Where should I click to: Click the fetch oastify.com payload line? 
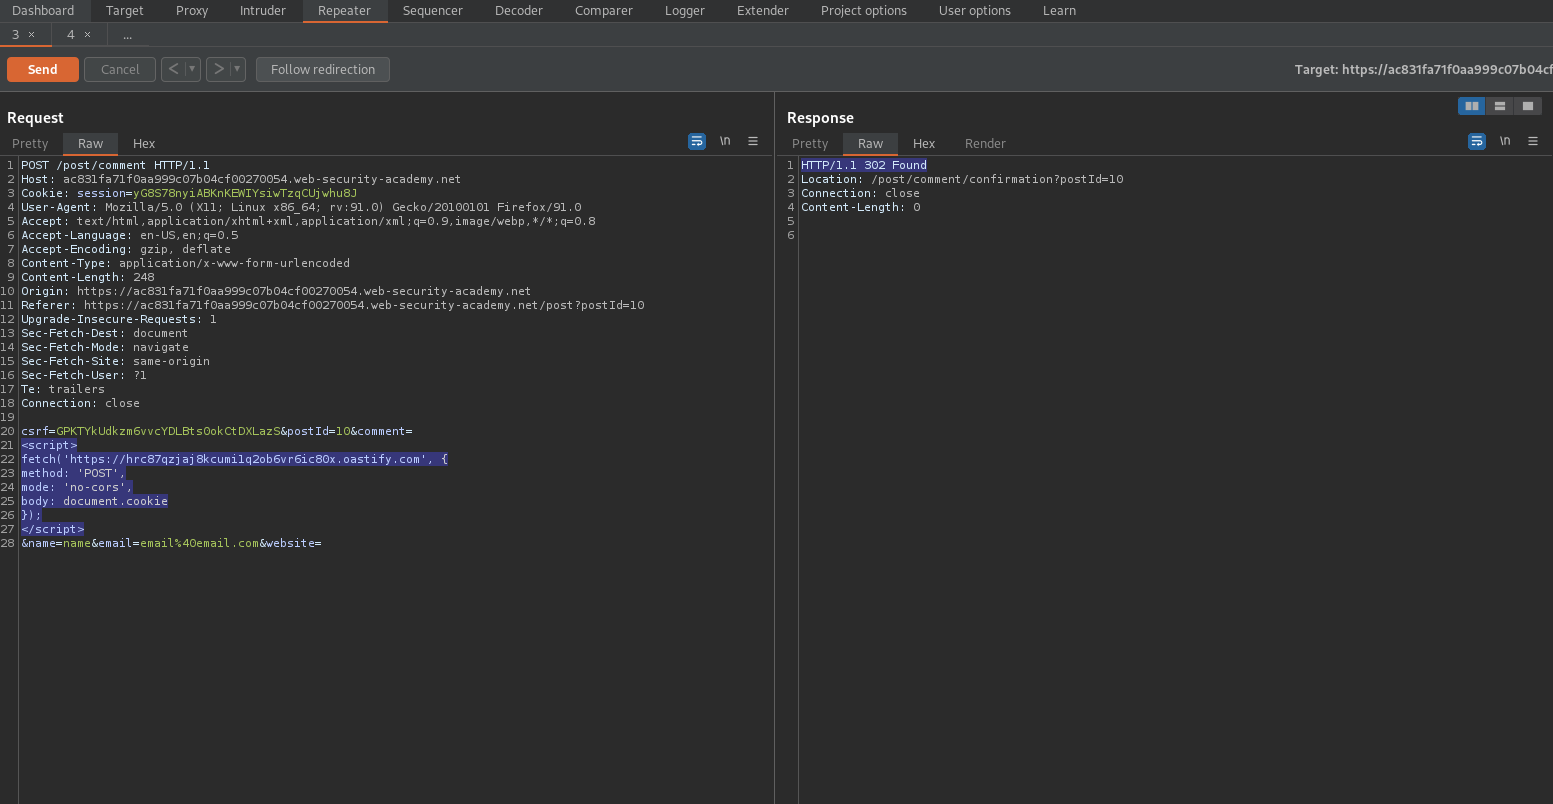[x=234, y=459]
